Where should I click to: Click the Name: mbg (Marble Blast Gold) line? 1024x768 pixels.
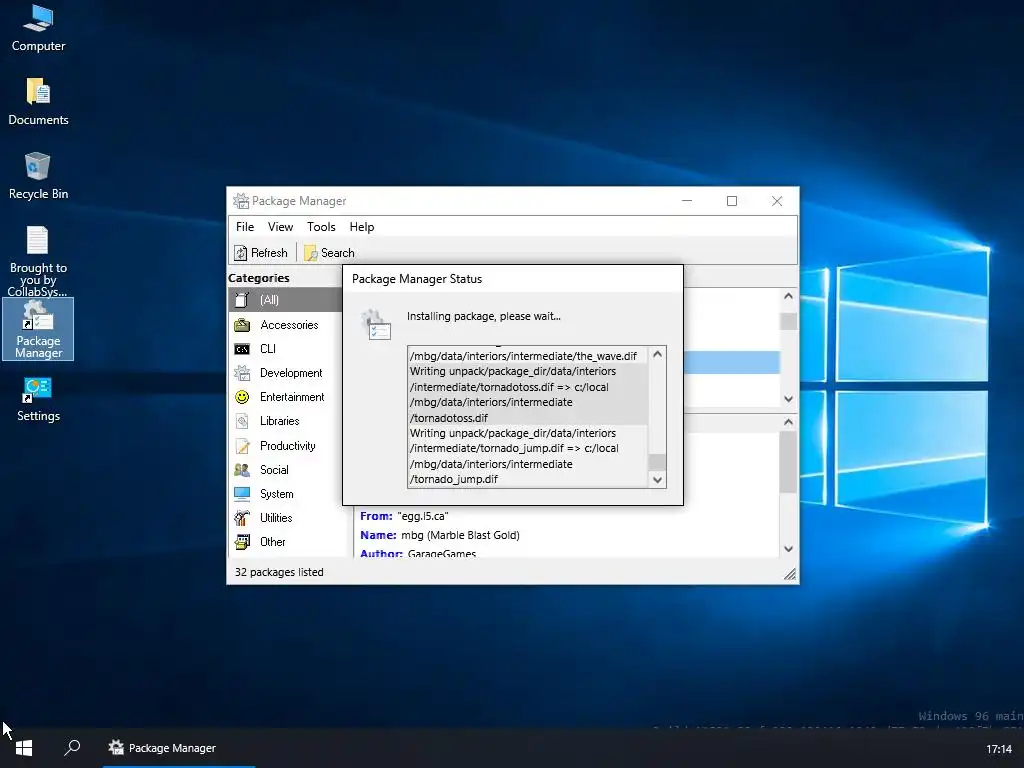(x=440, y=535)
